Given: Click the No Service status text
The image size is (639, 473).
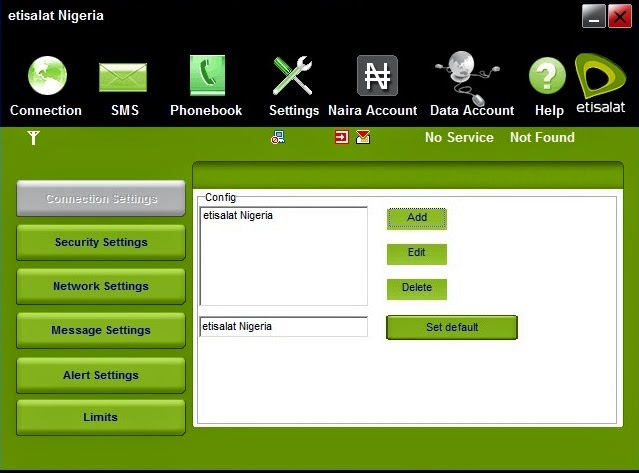Looking at the screenshot, I should pos(459,137).
